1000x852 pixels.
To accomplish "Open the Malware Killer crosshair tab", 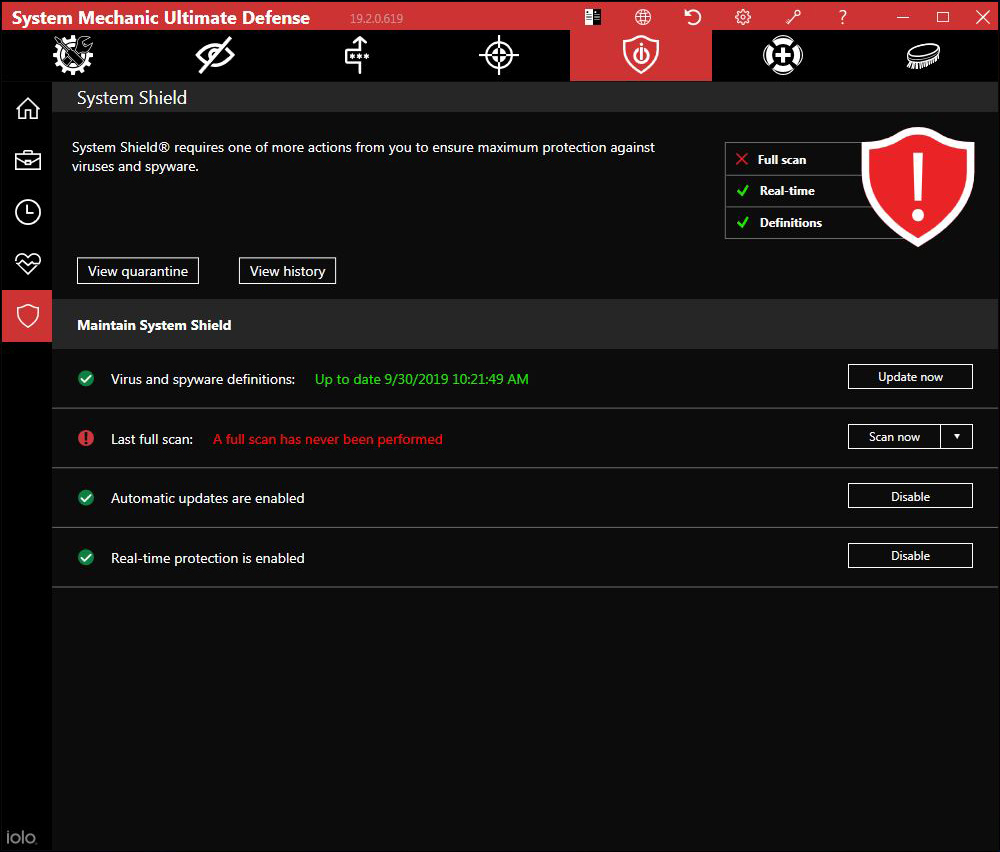I will pos(499,55).
